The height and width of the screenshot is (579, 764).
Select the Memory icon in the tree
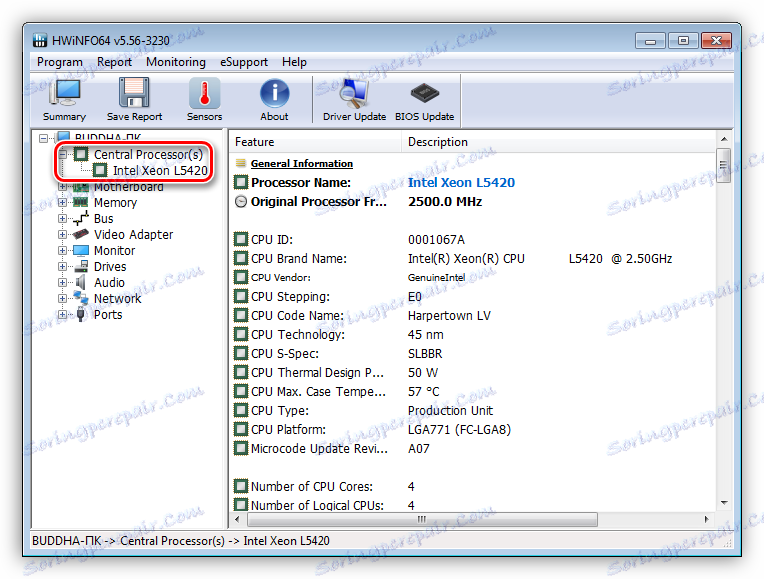point(80,202)
